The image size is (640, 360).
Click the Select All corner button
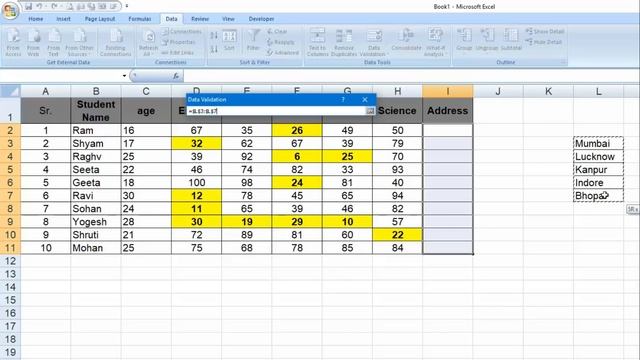click(10, 91)
